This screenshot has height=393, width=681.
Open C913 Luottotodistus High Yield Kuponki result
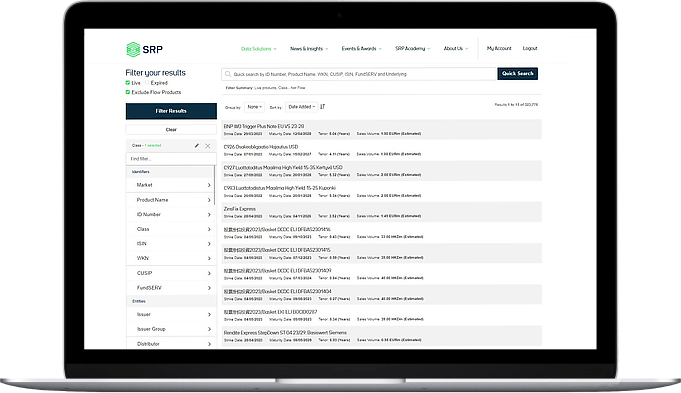pos(279,188)
